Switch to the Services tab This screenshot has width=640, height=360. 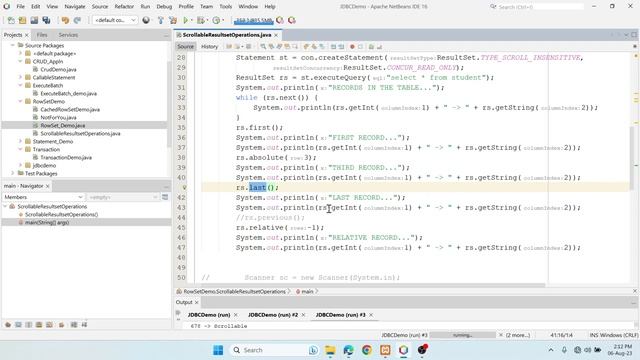coord(68,35)
